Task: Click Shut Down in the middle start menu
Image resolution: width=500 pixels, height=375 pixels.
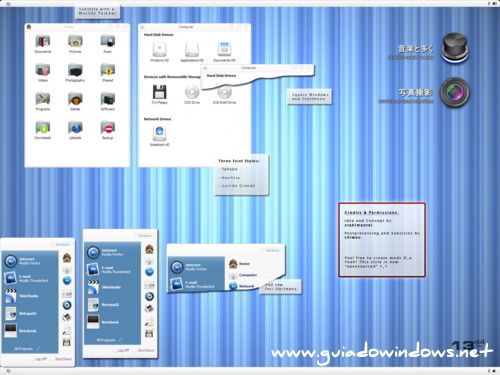Action: point(146,350)
